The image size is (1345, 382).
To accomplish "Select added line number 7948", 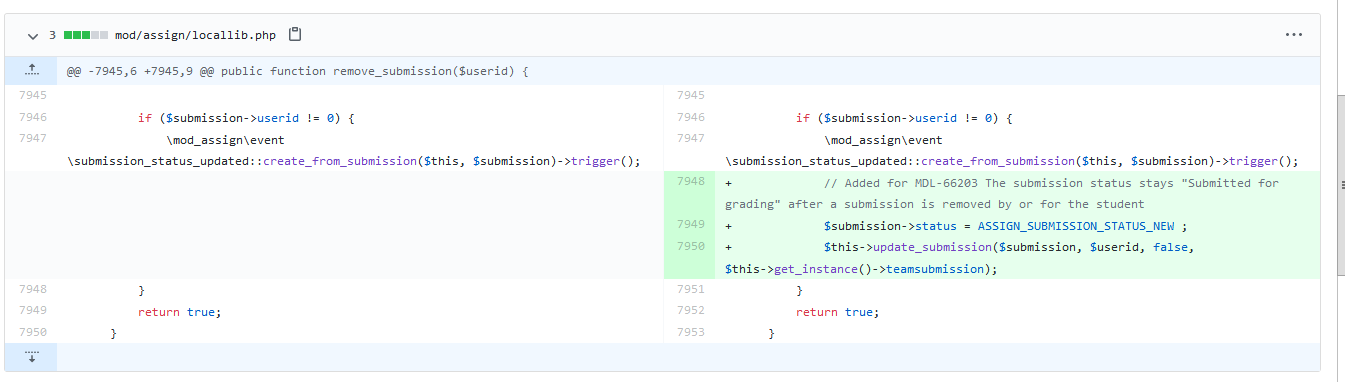I will tap(690, 182).
